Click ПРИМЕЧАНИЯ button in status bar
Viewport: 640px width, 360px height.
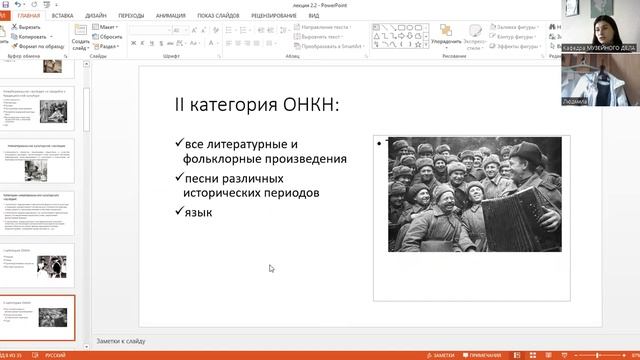click(x=482, y=356)
